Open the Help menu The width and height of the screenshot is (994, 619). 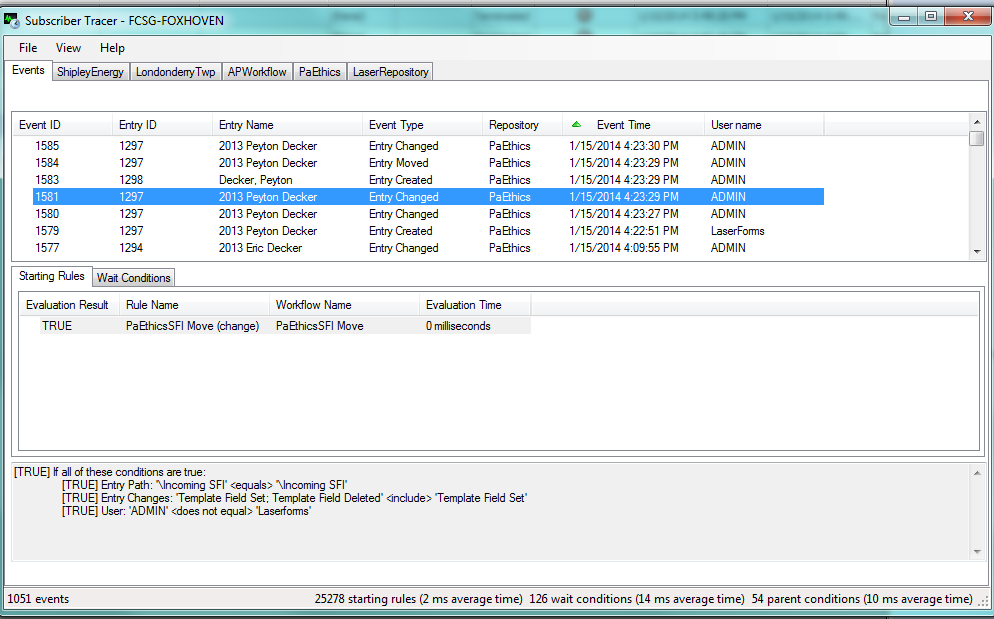pos(112,48)
